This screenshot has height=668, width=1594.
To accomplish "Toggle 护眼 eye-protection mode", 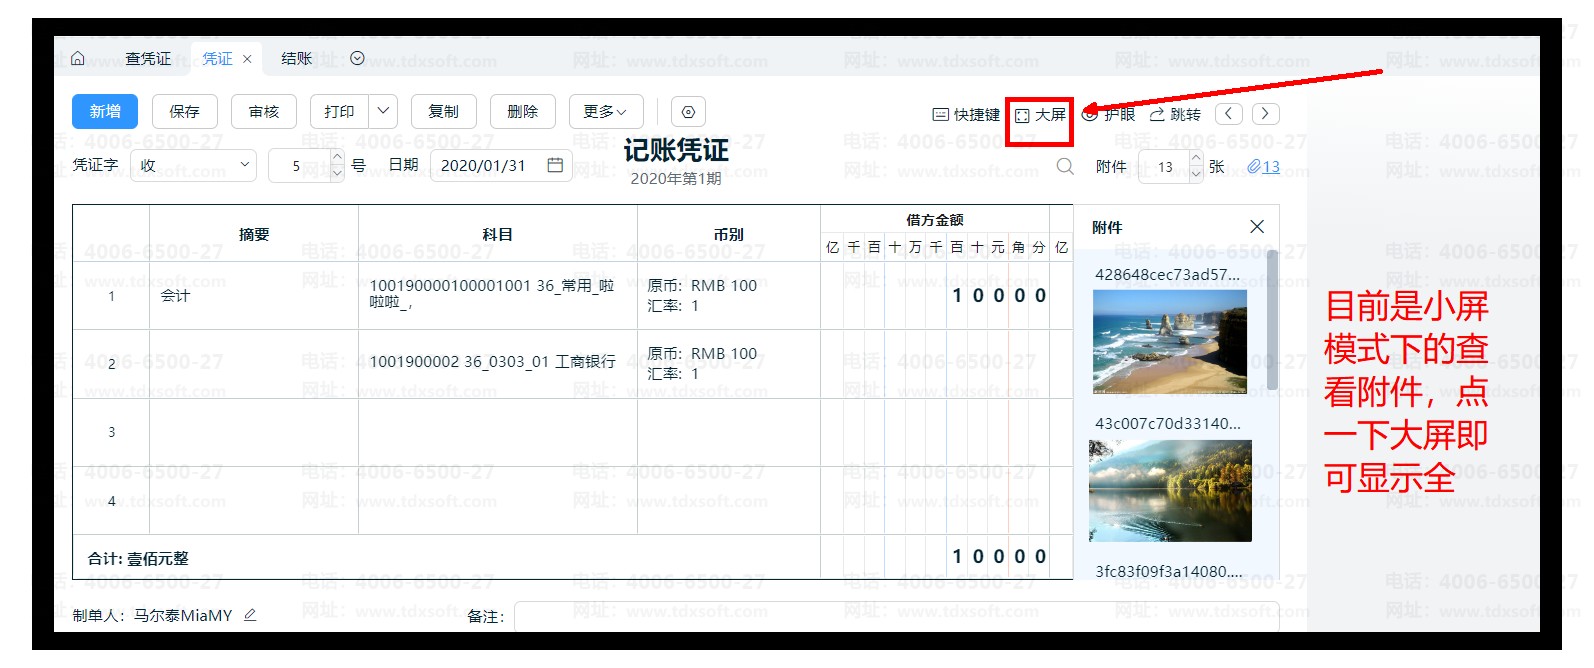I will [1109, 115].
